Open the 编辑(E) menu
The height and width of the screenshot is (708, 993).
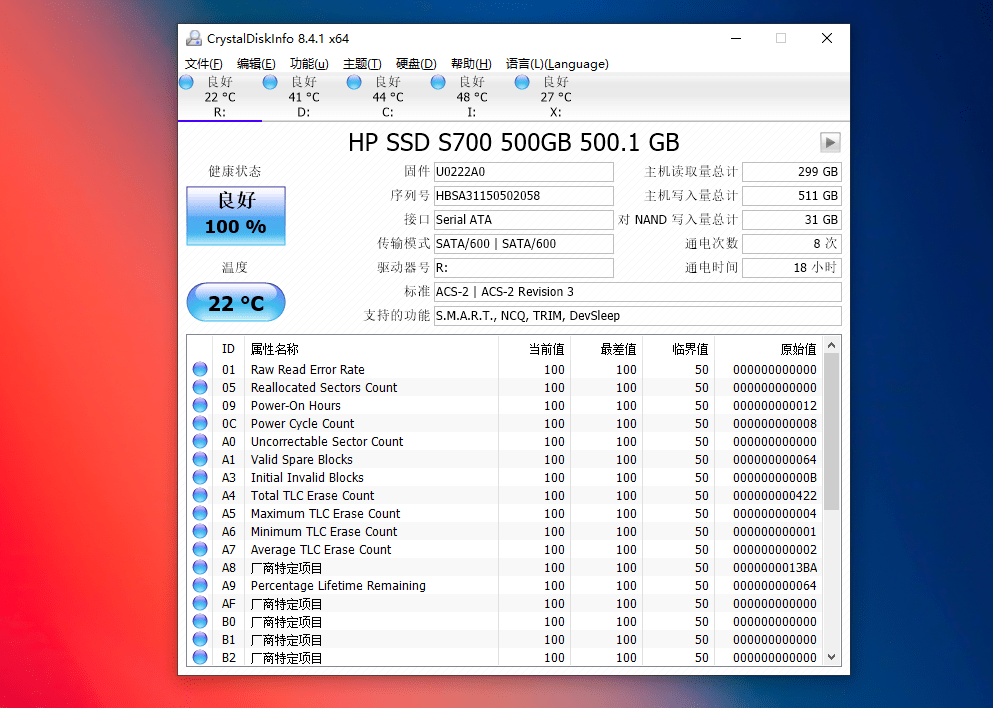(x=256, y=64)
